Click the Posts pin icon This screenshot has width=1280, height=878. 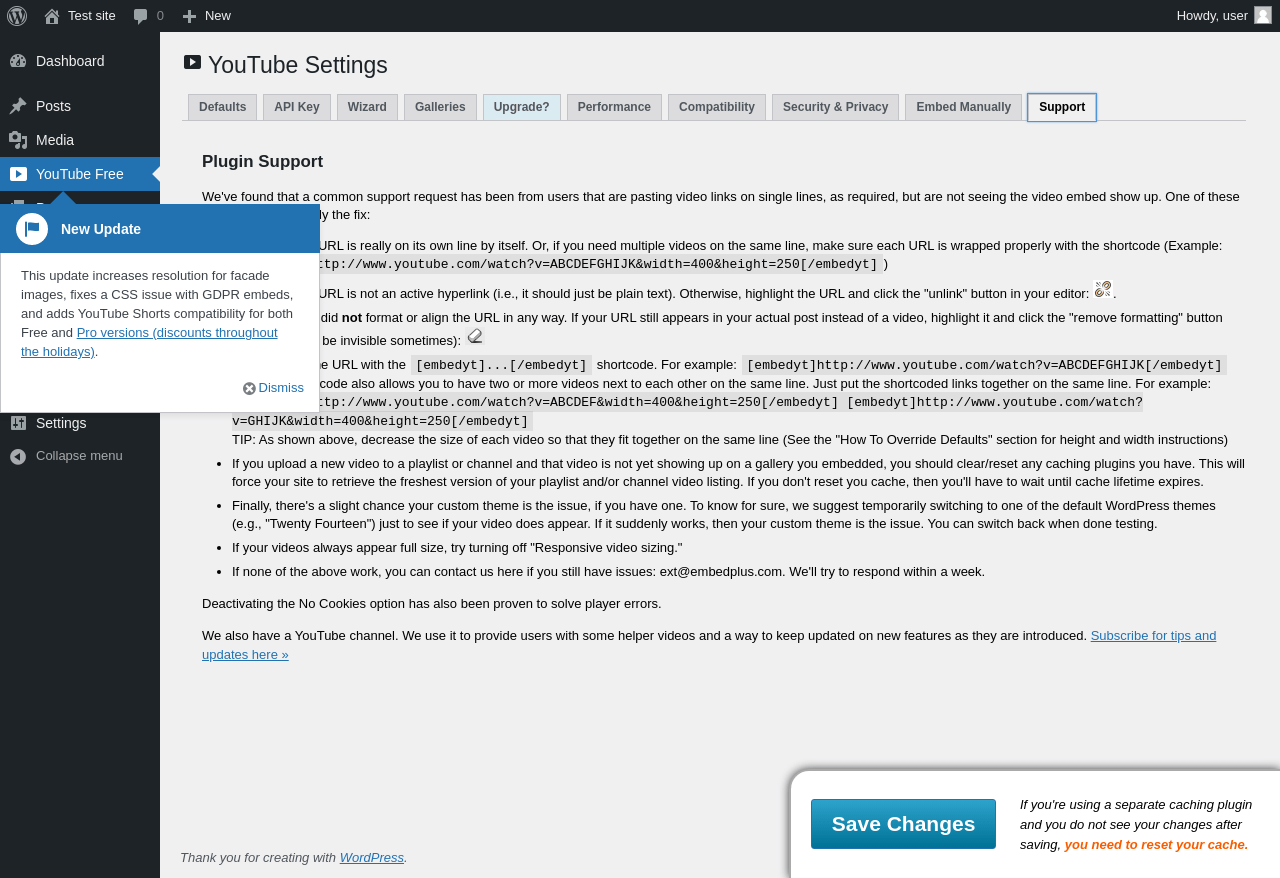coord(18,106)
